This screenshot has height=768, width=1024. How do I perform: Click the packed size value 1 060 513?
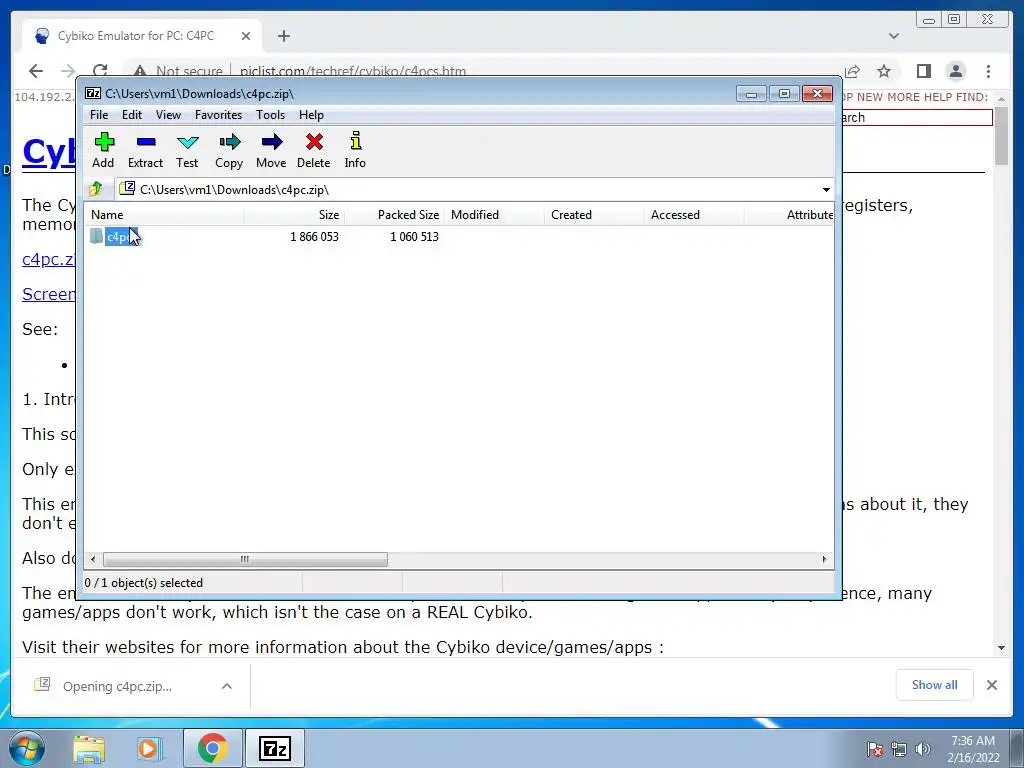click(x=414, y=236)
